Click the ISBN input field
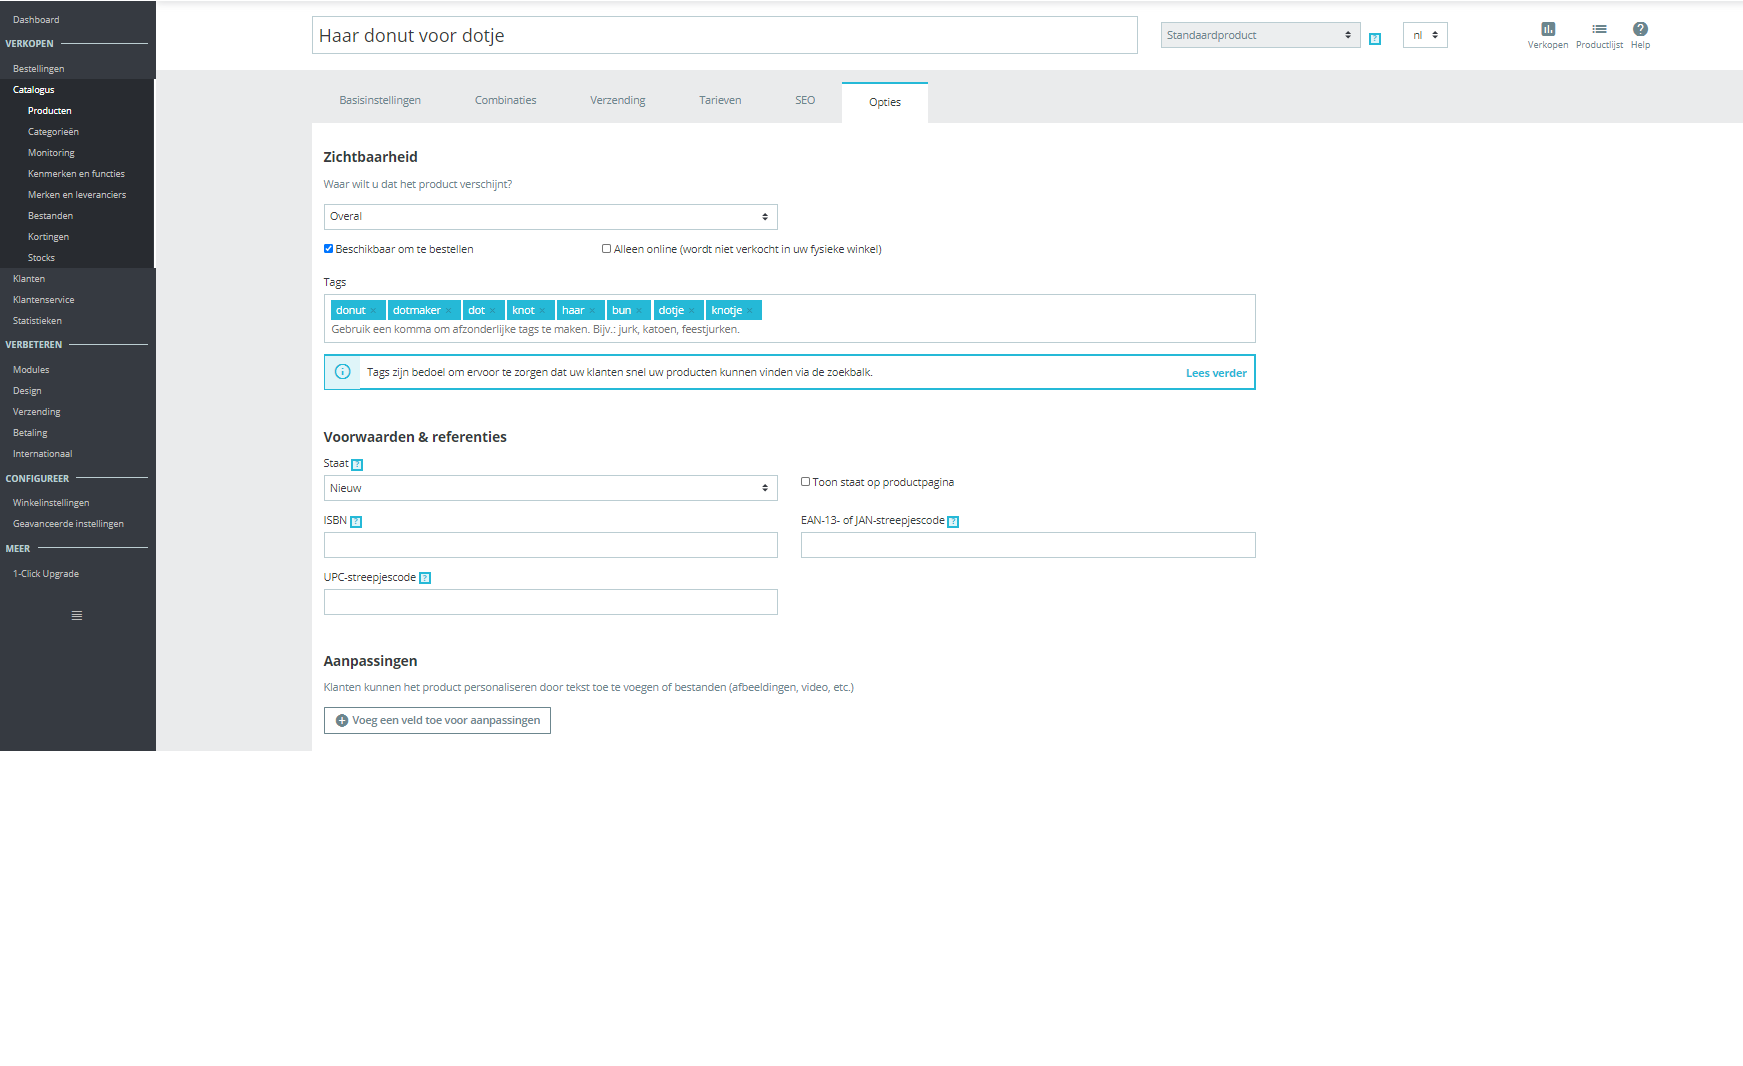The width and height of the screenshot is (1743, 1066). [x=550, y=545]
